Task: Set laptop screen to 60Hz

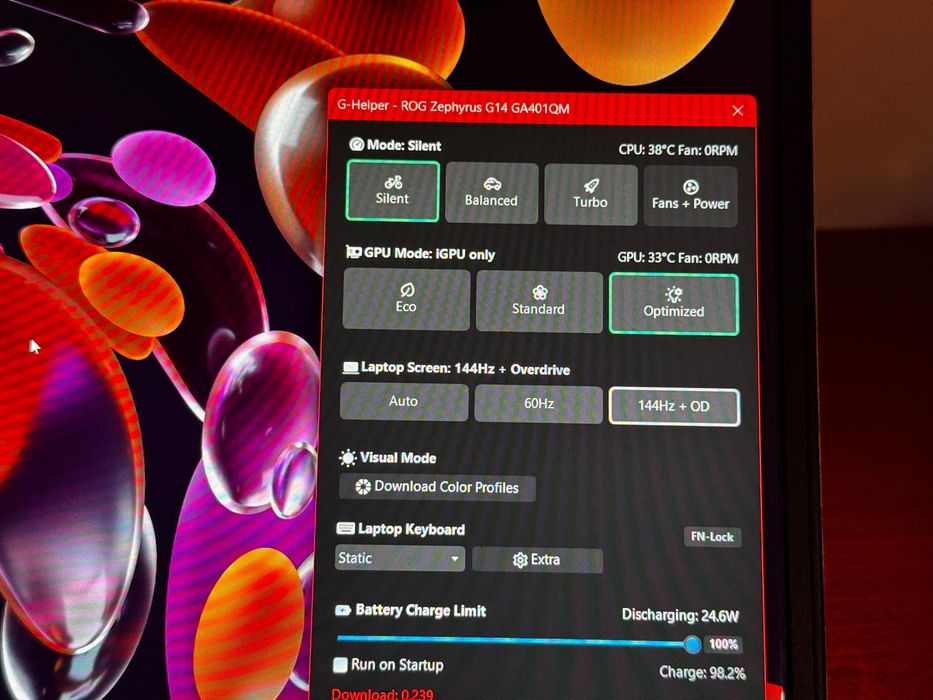Action: coord(538,404)
